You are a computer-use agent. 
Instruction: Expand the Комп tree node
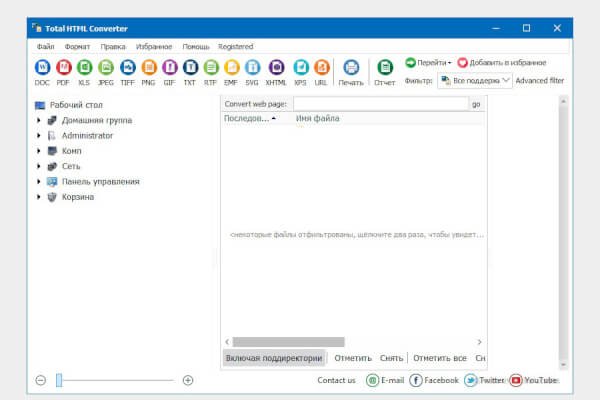pos(38,151)
